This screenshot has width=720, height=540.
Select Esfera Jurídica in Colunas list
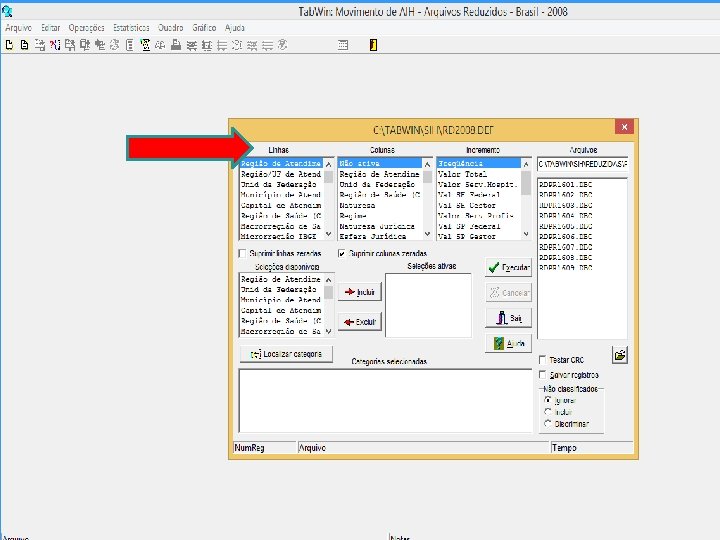(380, 236)
